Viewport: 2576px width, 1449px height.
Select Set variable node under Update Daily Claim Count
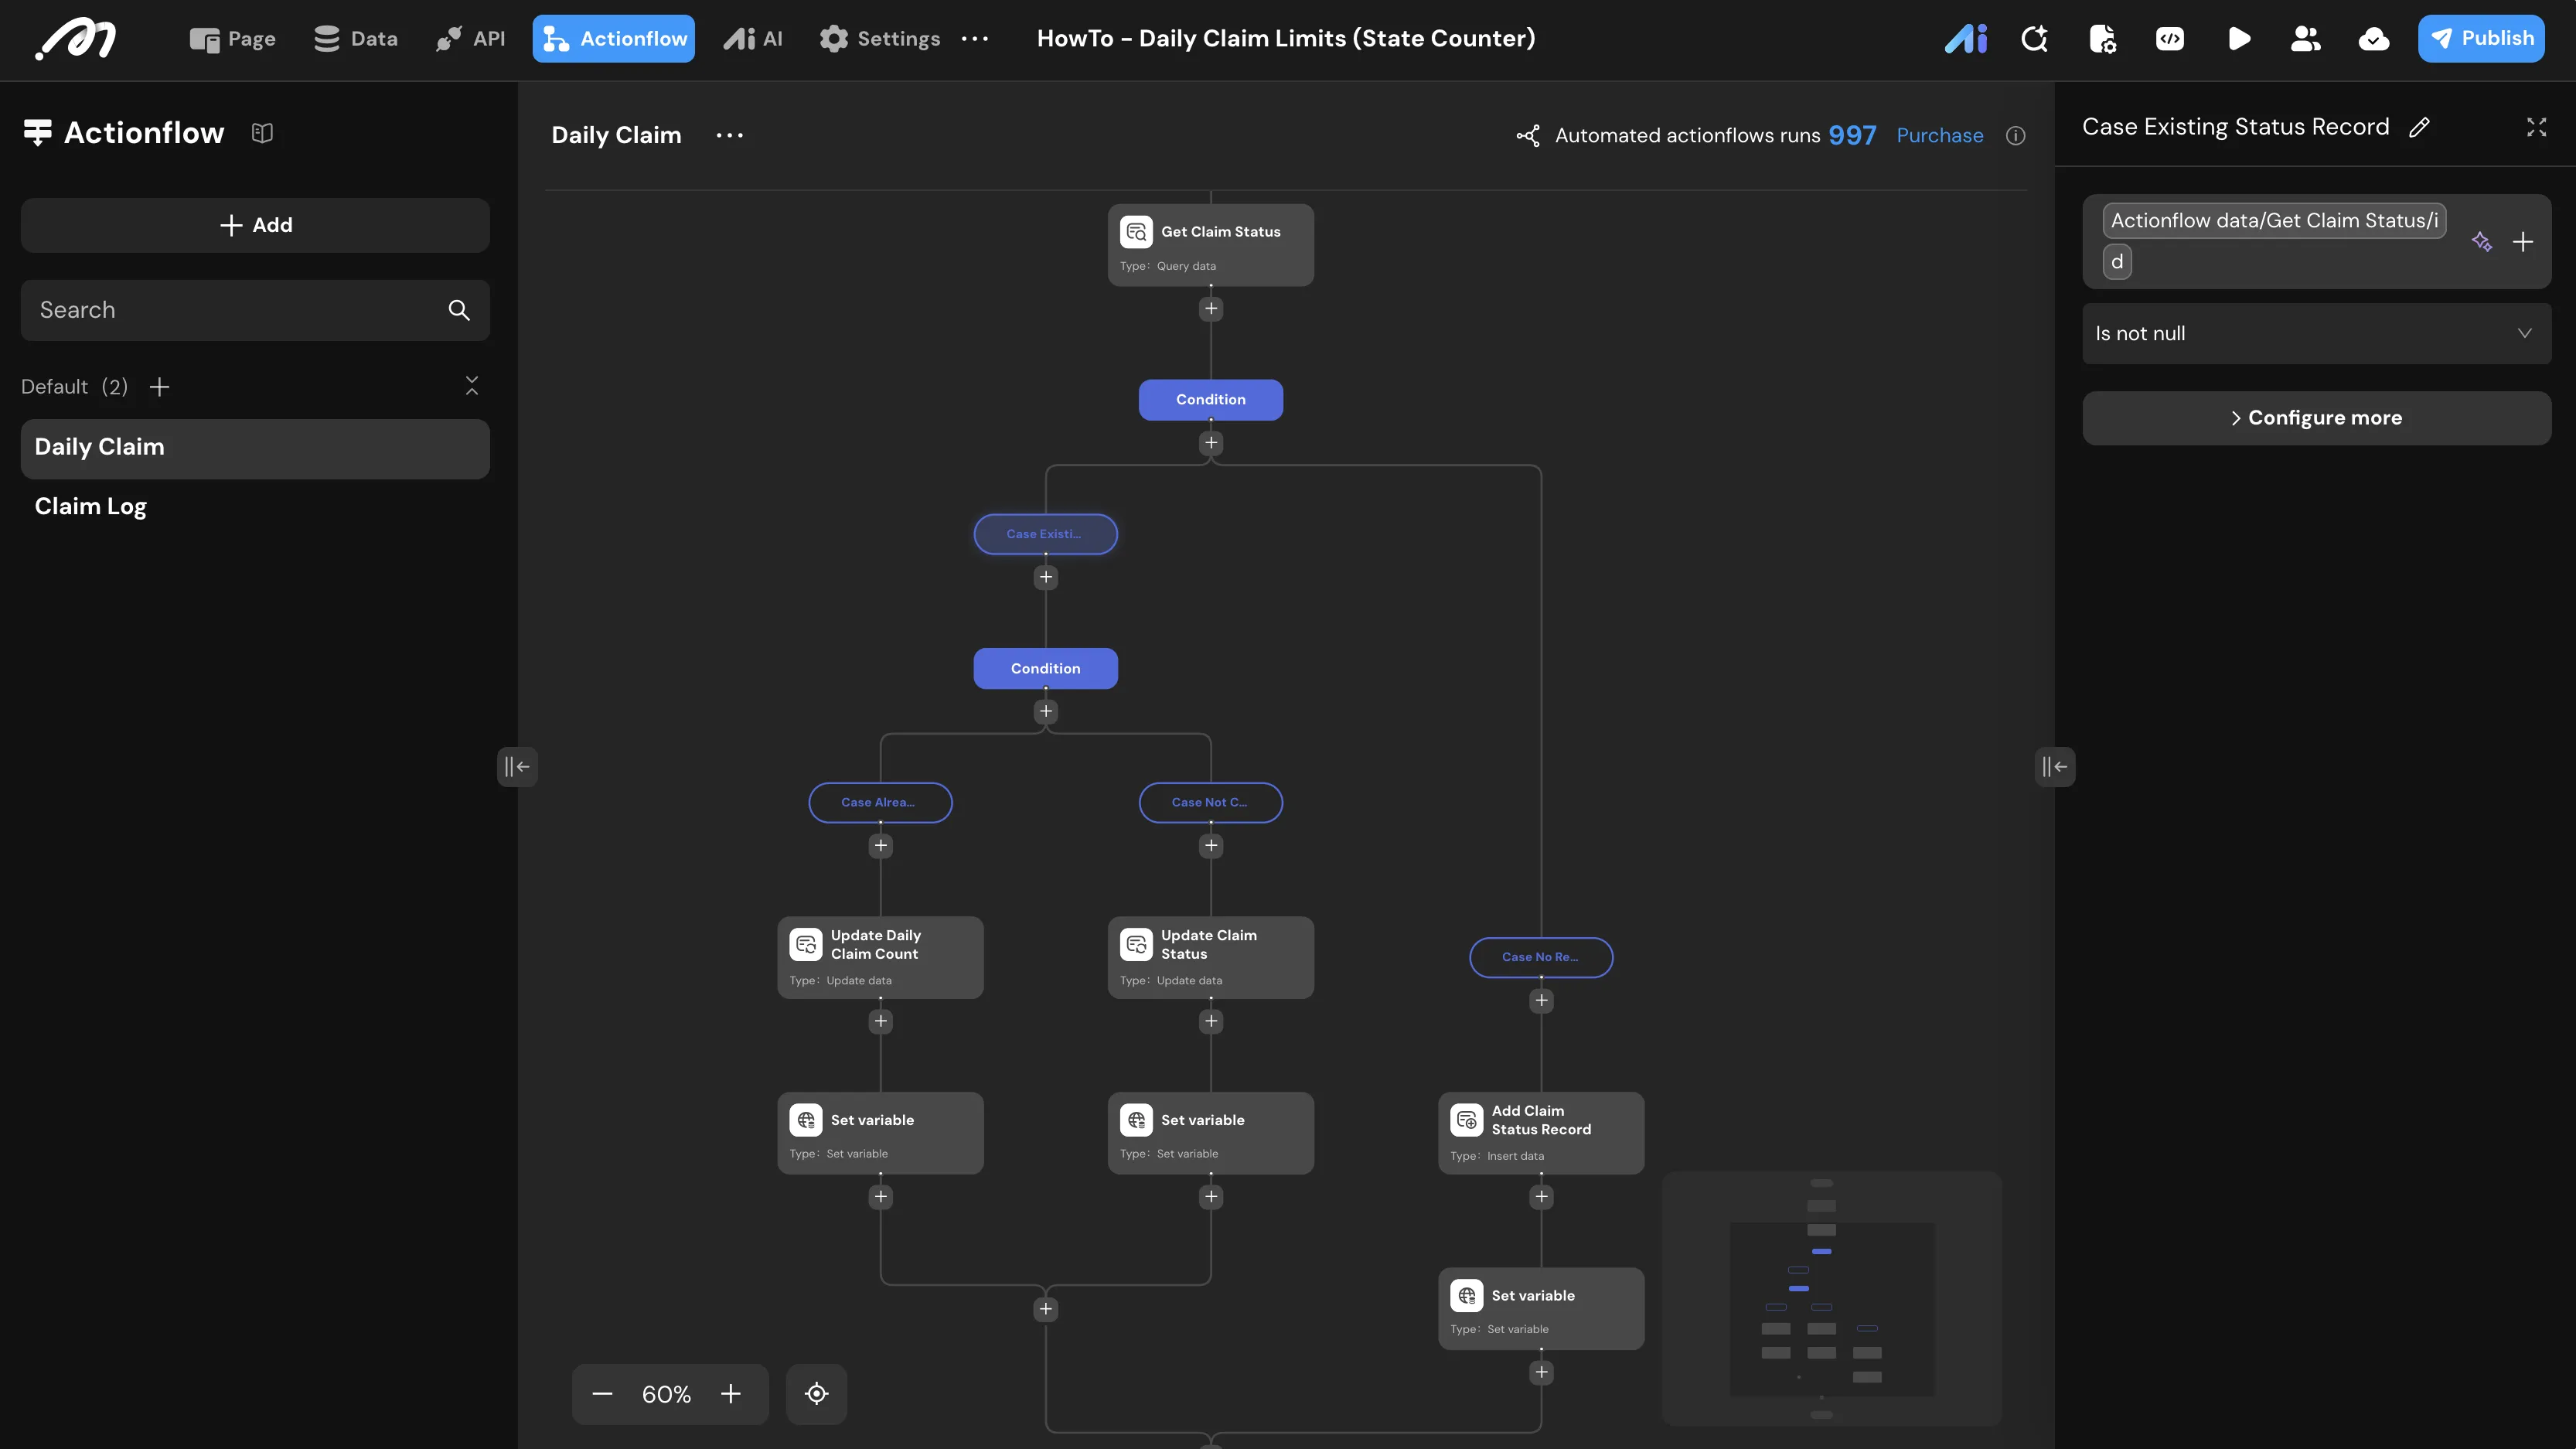880,1133
